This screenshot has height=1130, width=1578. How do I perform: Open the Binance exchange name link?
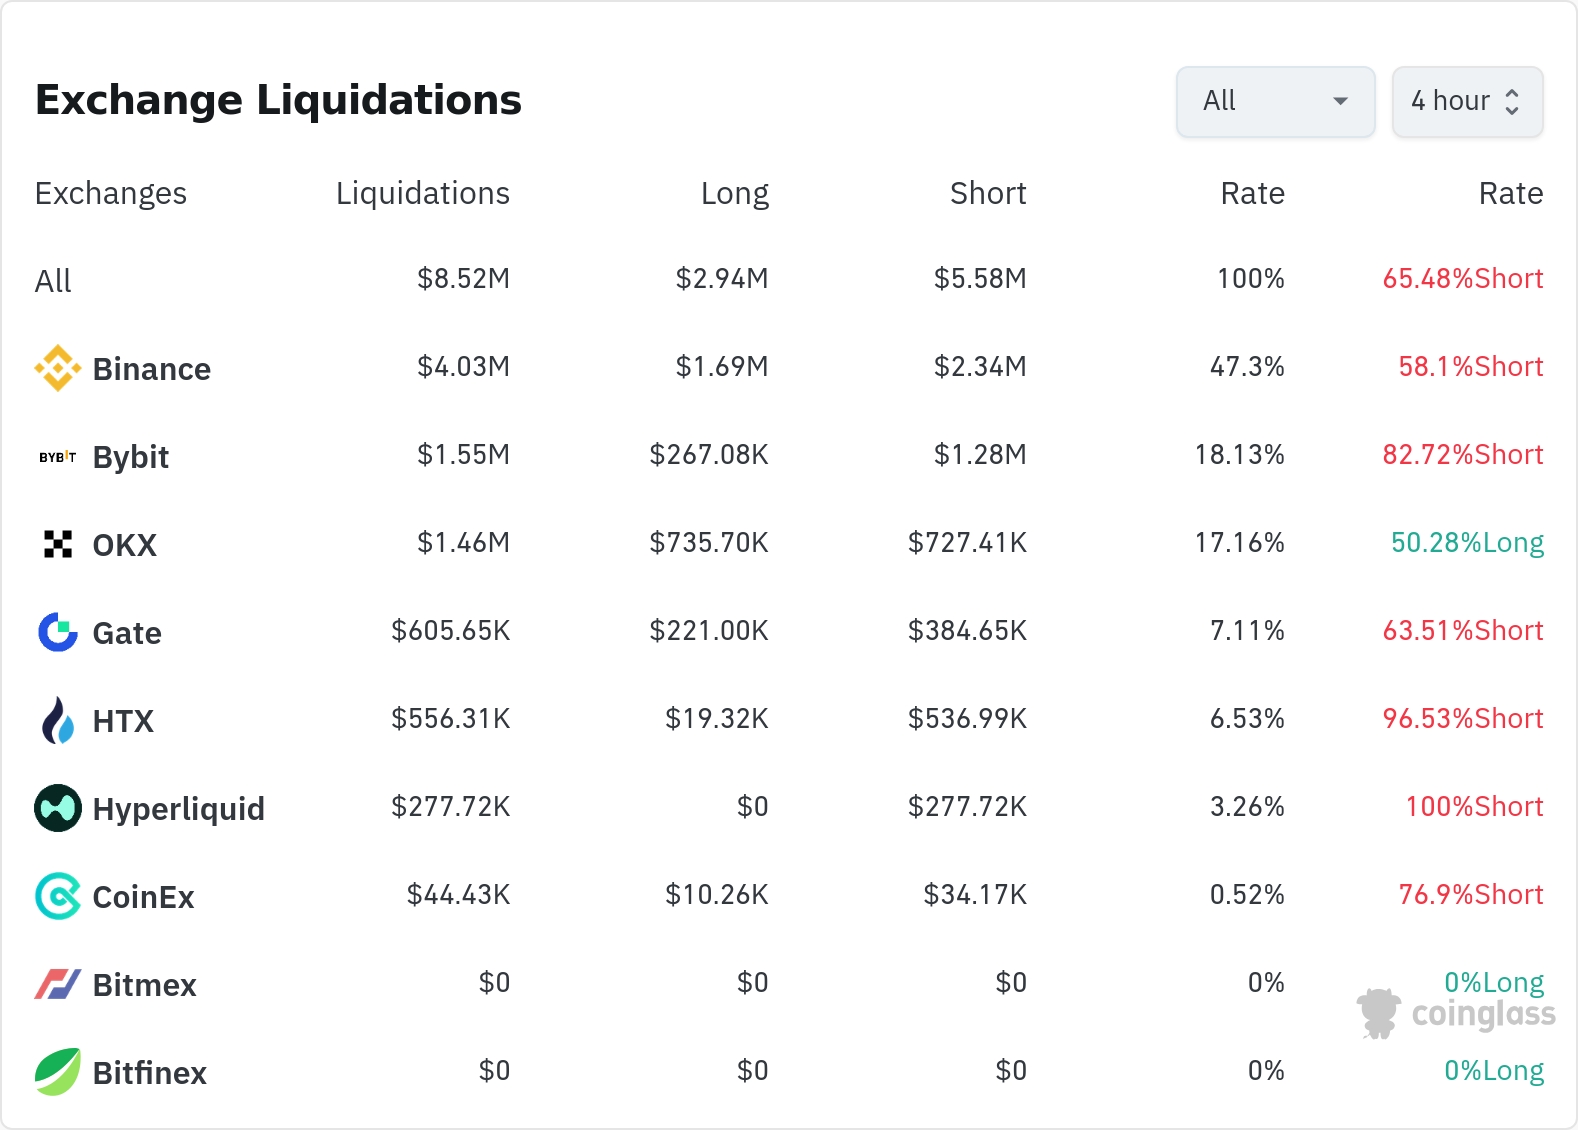click(151, 369)
